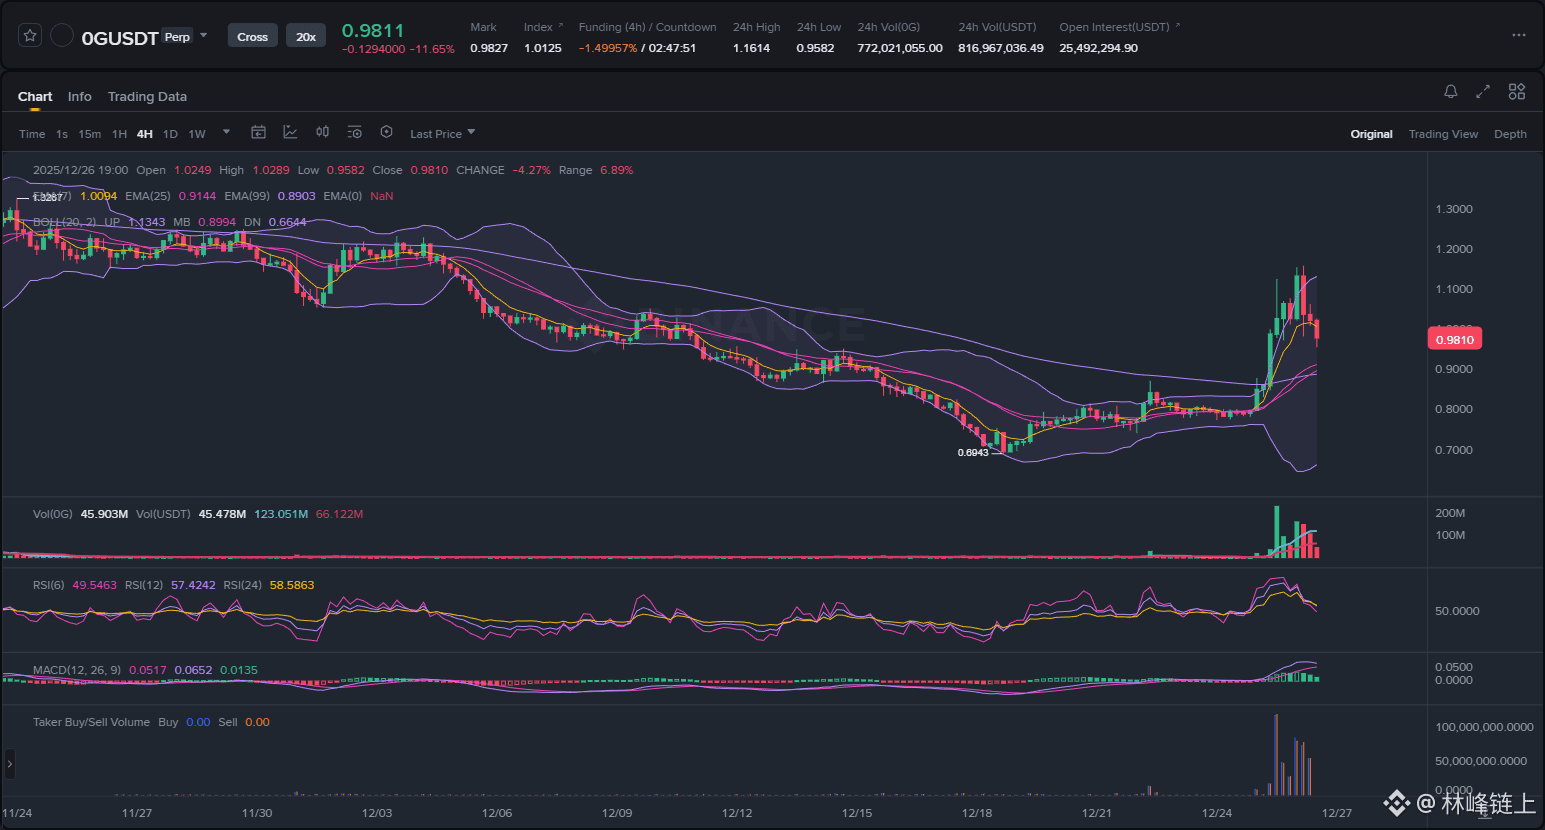Open the 0GUSDT pair selector dropdown arrow
Image resolution: width=1545 pixels, height=830 pixels.
click(x=204, y=36)
